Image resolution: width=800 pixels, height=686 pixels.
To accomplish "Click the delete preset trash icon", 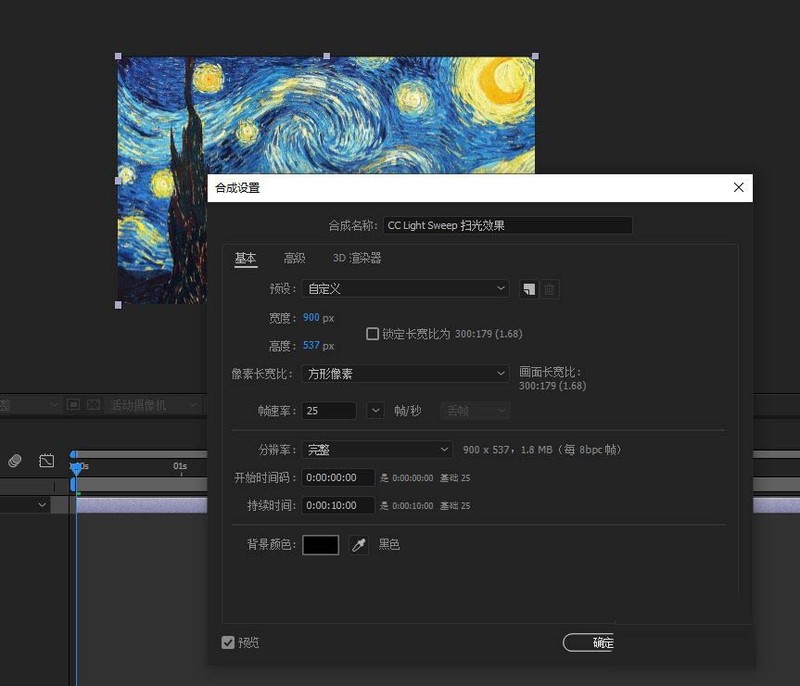I will (x=550, y=289).
